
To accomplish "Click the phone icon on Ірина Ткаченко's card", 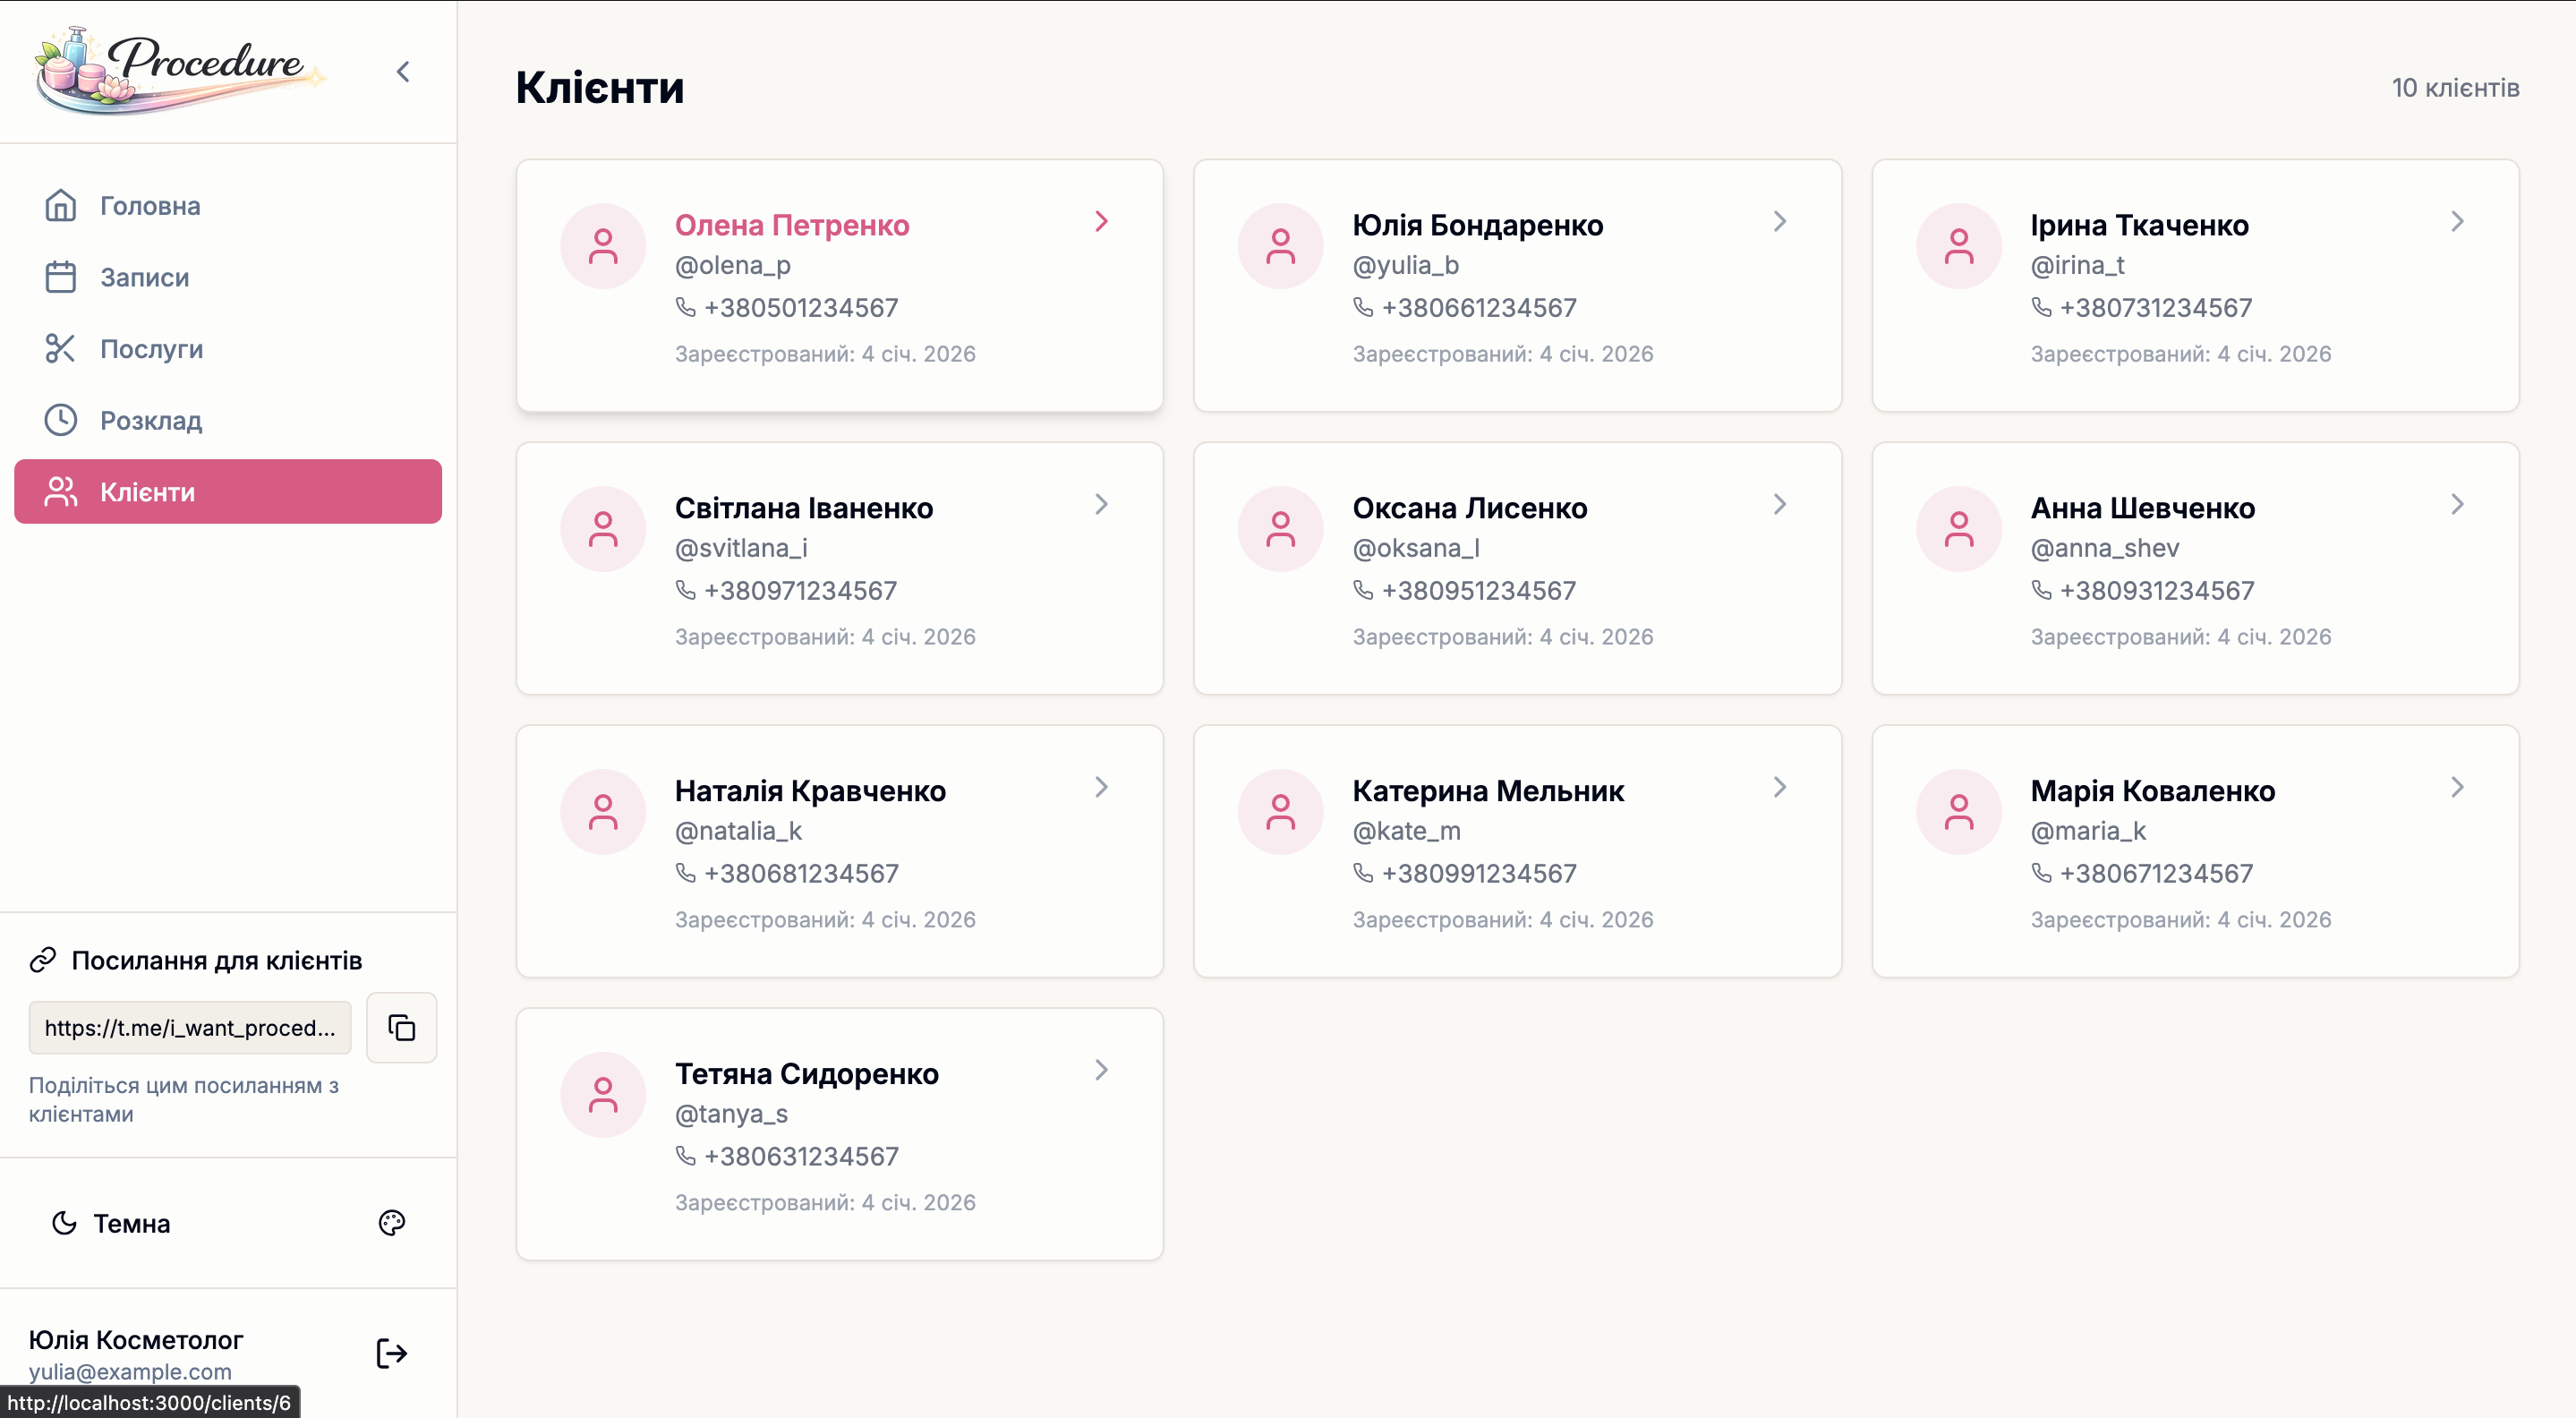I will pos(2041,307).
